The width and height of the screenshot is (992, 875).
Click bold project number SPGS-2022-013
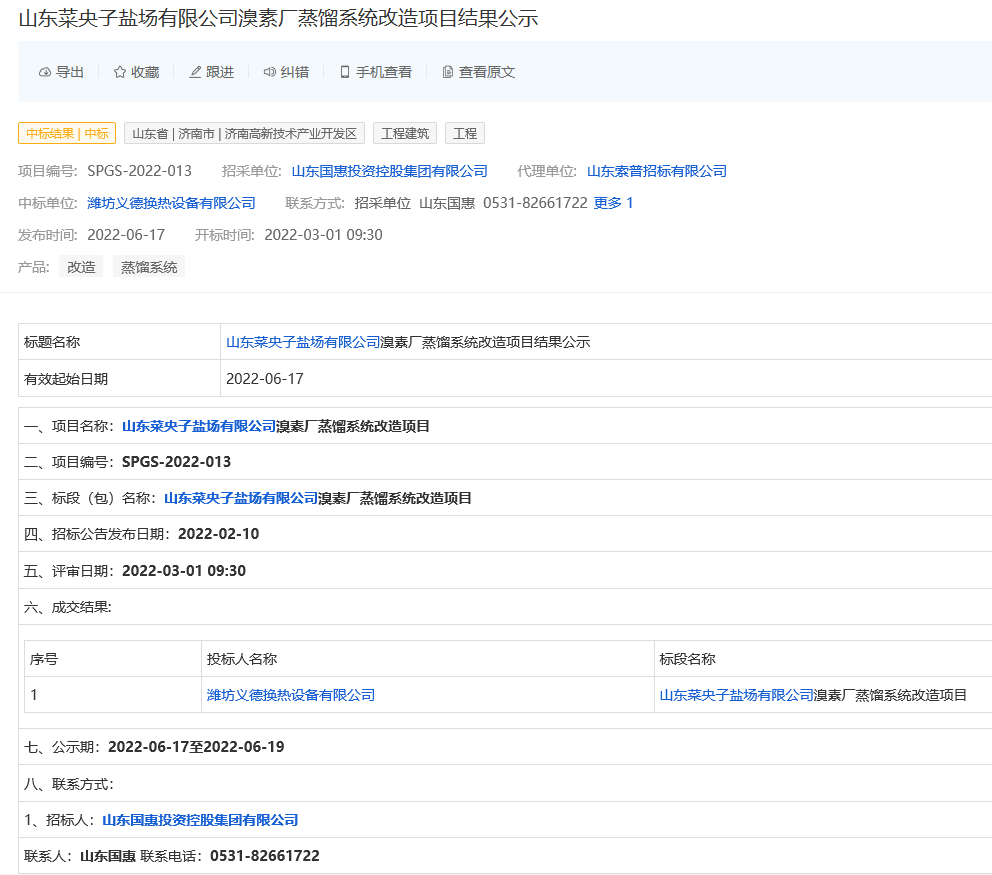click(x=177, y=462)
